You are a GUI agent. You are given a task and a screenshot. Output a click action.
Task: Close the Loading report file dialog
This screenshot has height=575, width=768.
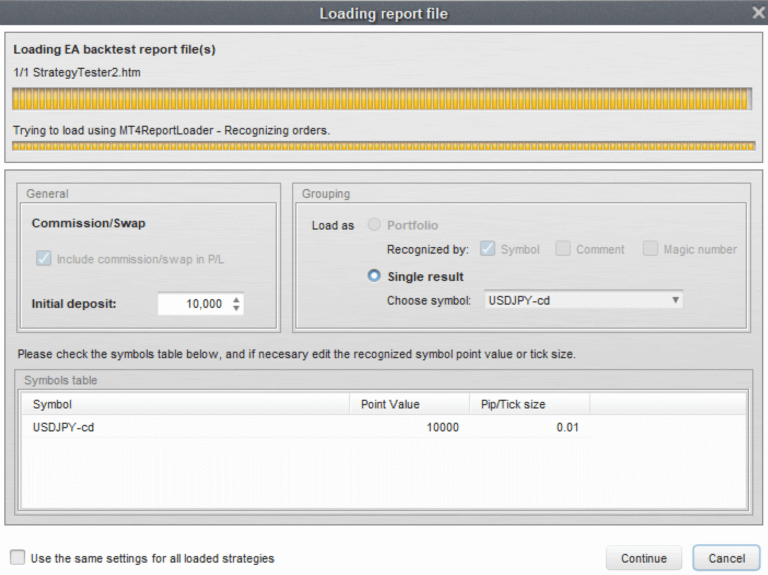tap(758, 13)
